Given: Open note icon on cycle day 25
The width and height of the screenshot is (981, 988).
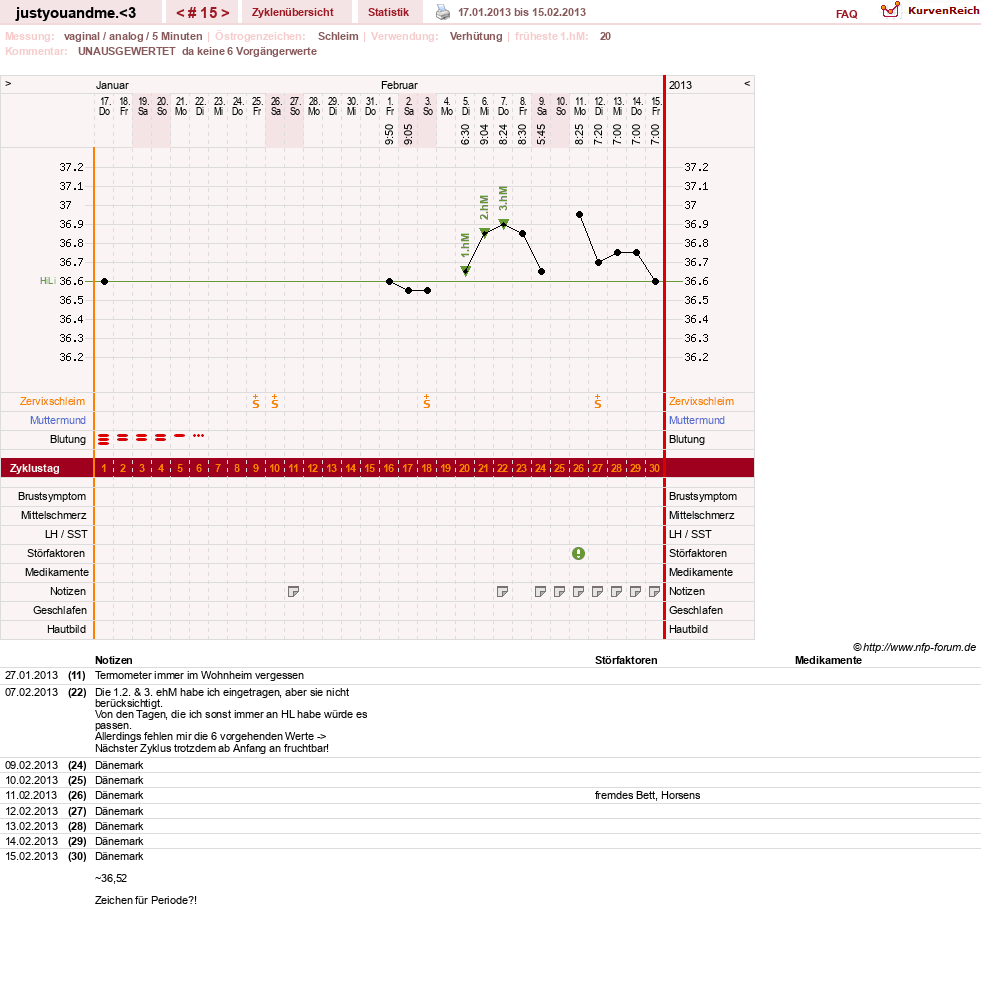Looking at the screenshot, I should [559, 592].
